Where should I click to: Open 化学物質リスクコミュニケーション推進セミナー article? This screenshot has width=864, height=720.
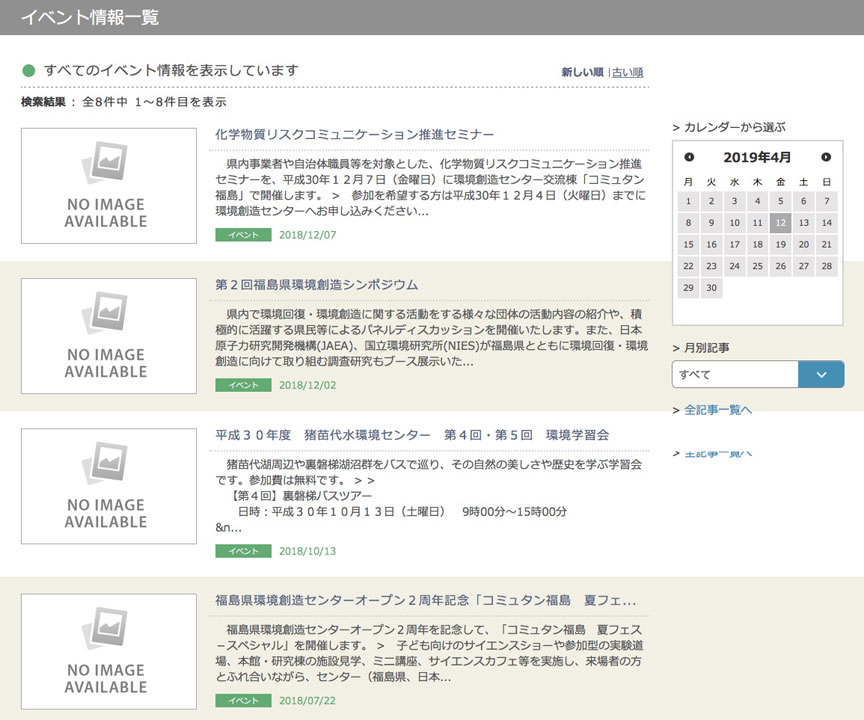point(354,134)
